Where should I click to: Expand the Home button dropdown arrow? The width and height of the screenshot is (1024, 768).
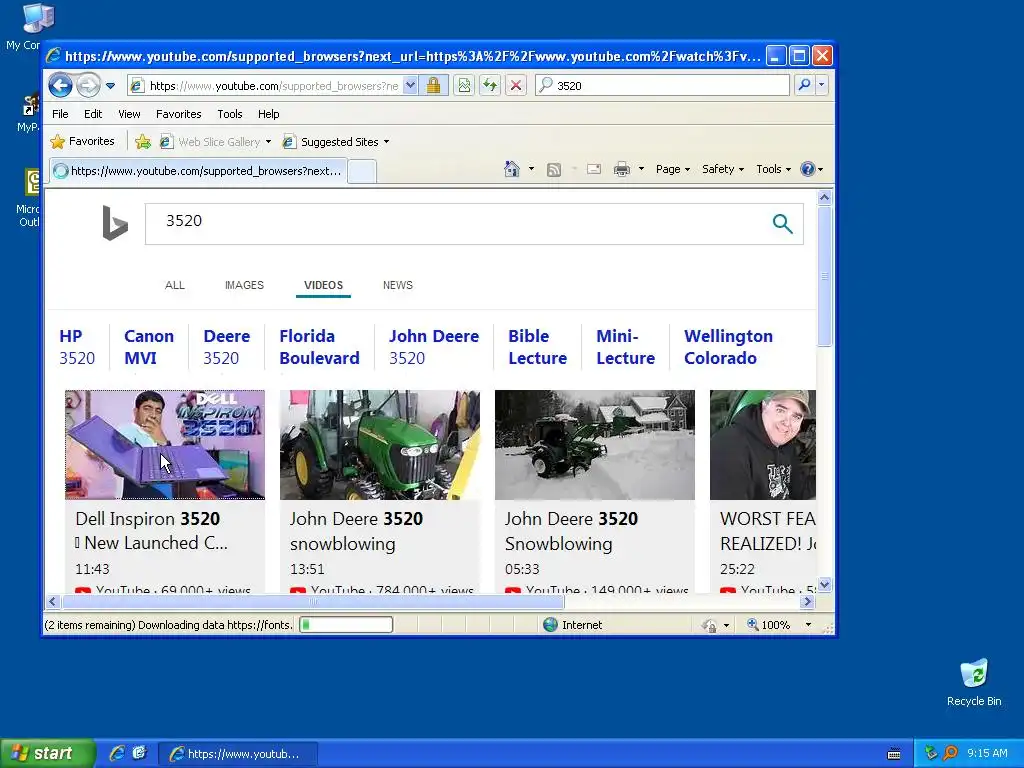pyautogui.click(x=531, y=169)
